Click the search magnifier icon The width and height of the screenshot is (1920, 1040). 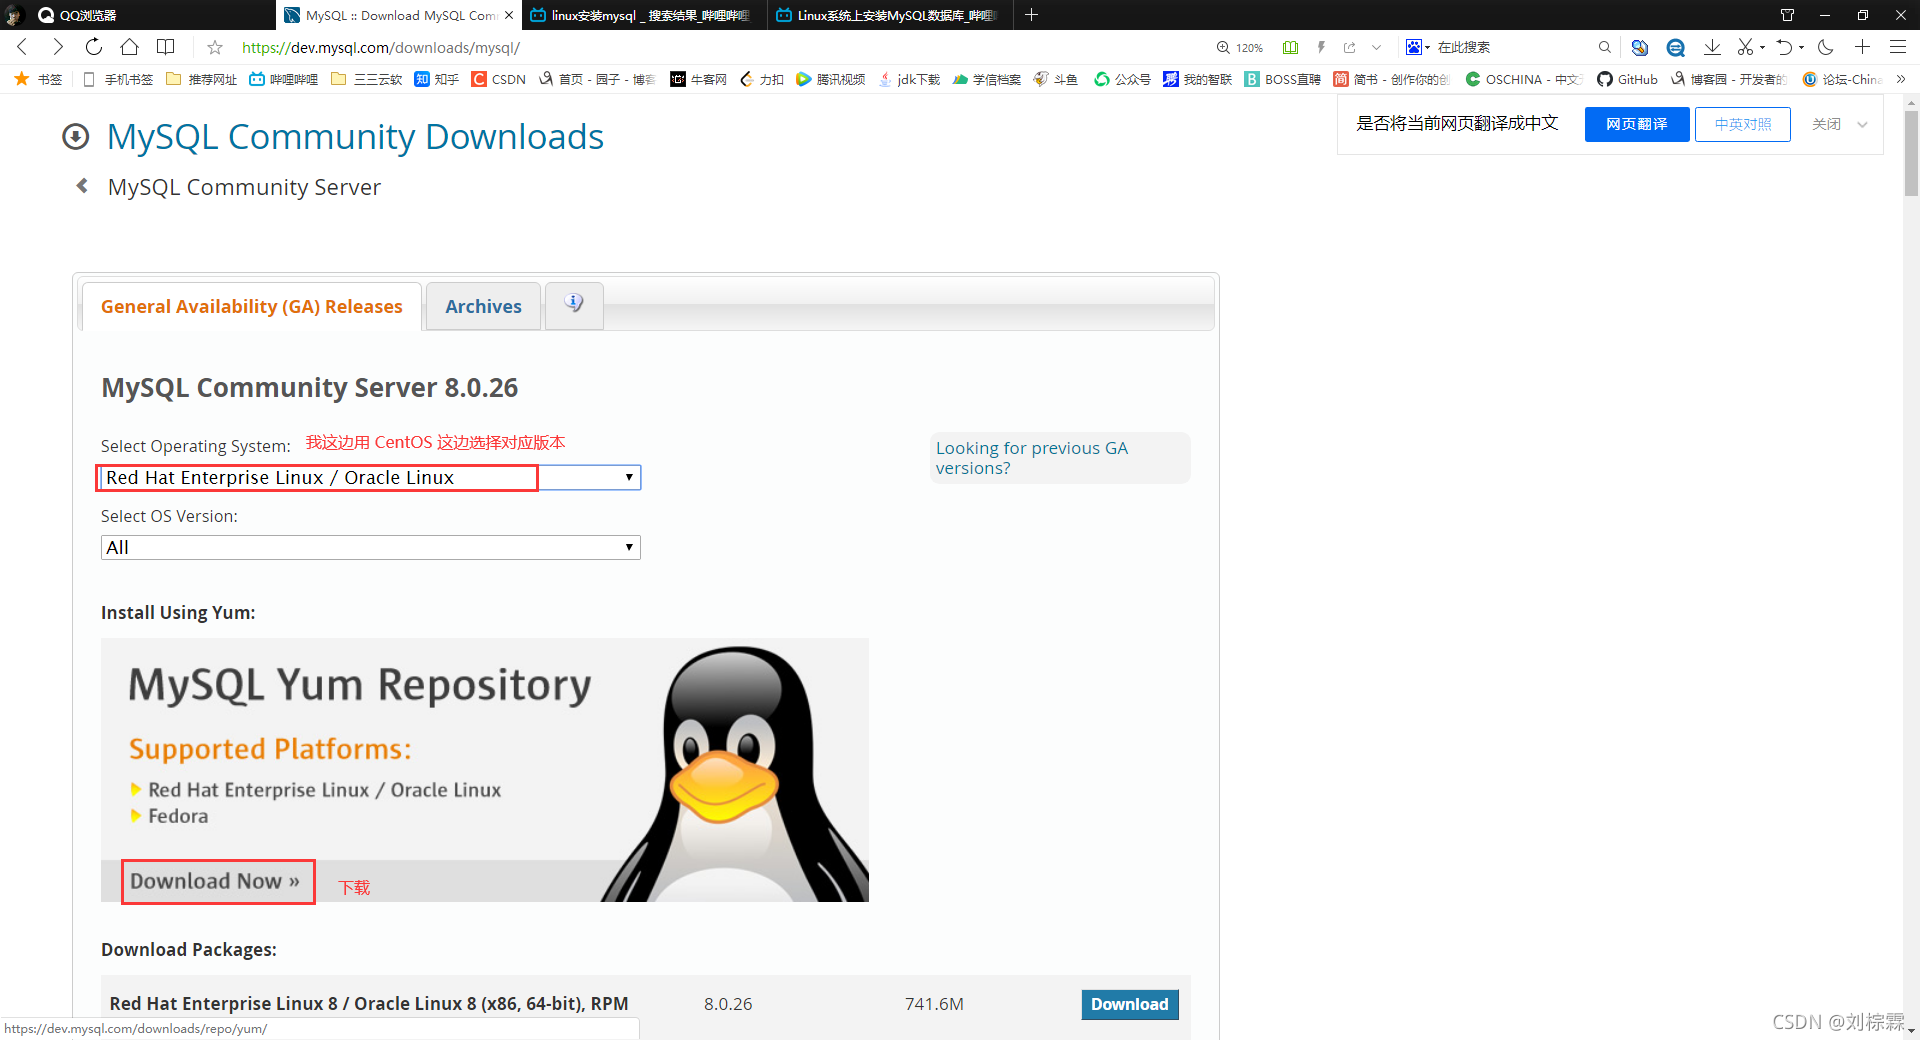point(1604,47)
